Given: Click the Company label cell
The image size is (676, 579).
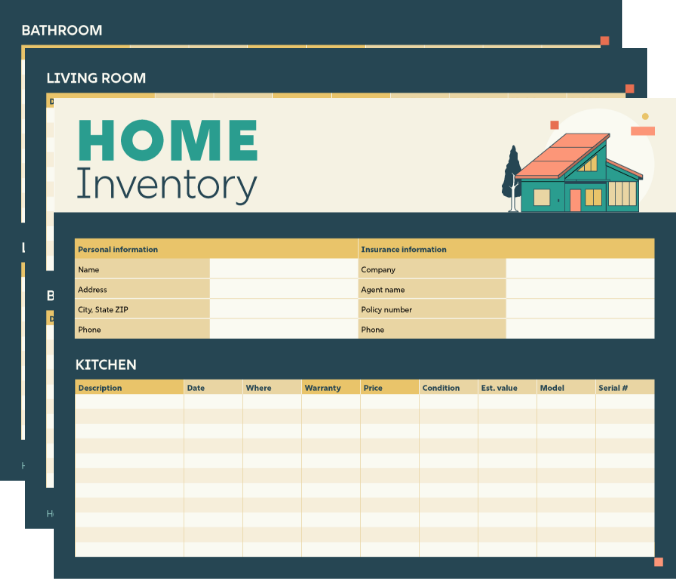Looking at the screenshot, I should [x=432, y=269].
